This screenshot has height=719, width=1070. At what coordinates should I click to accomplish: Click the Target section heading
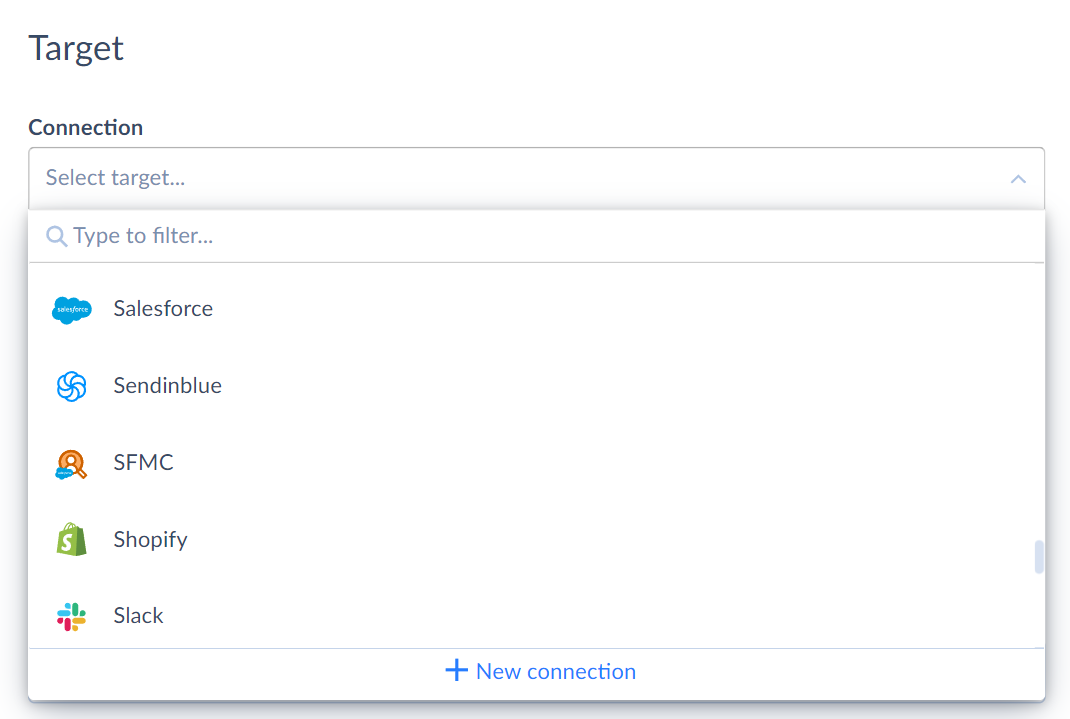pyautogui.click(x=76, y=48)
